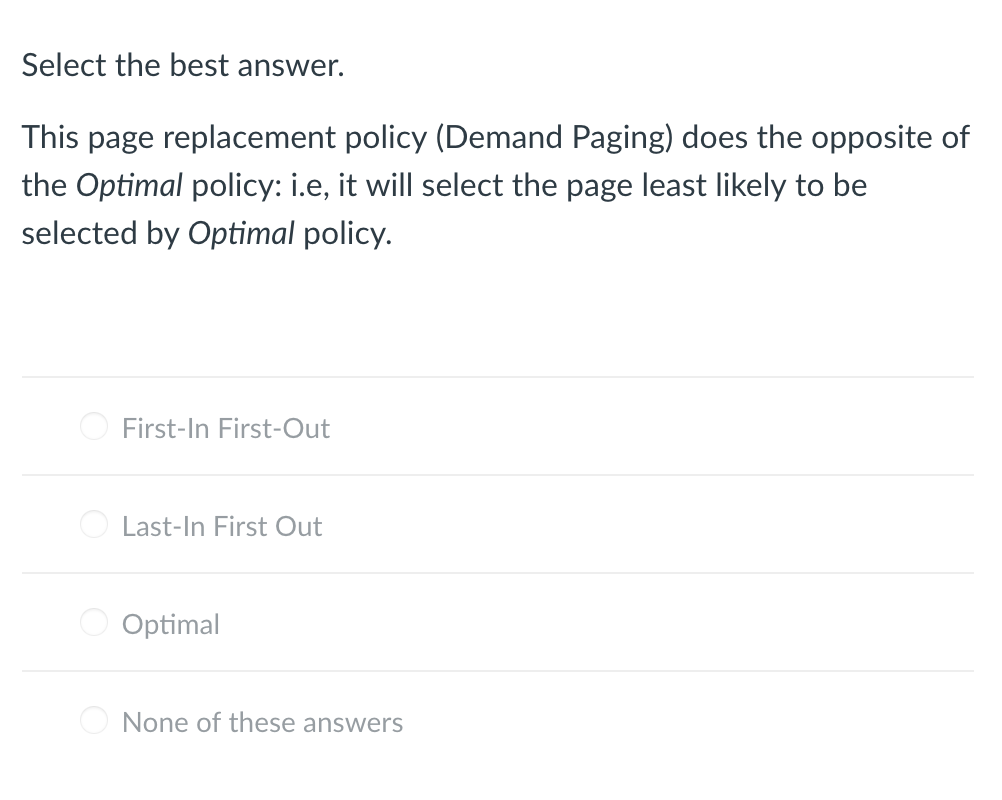
Task: Select the First-In First-Out radio button
Action: click(94, 427)
